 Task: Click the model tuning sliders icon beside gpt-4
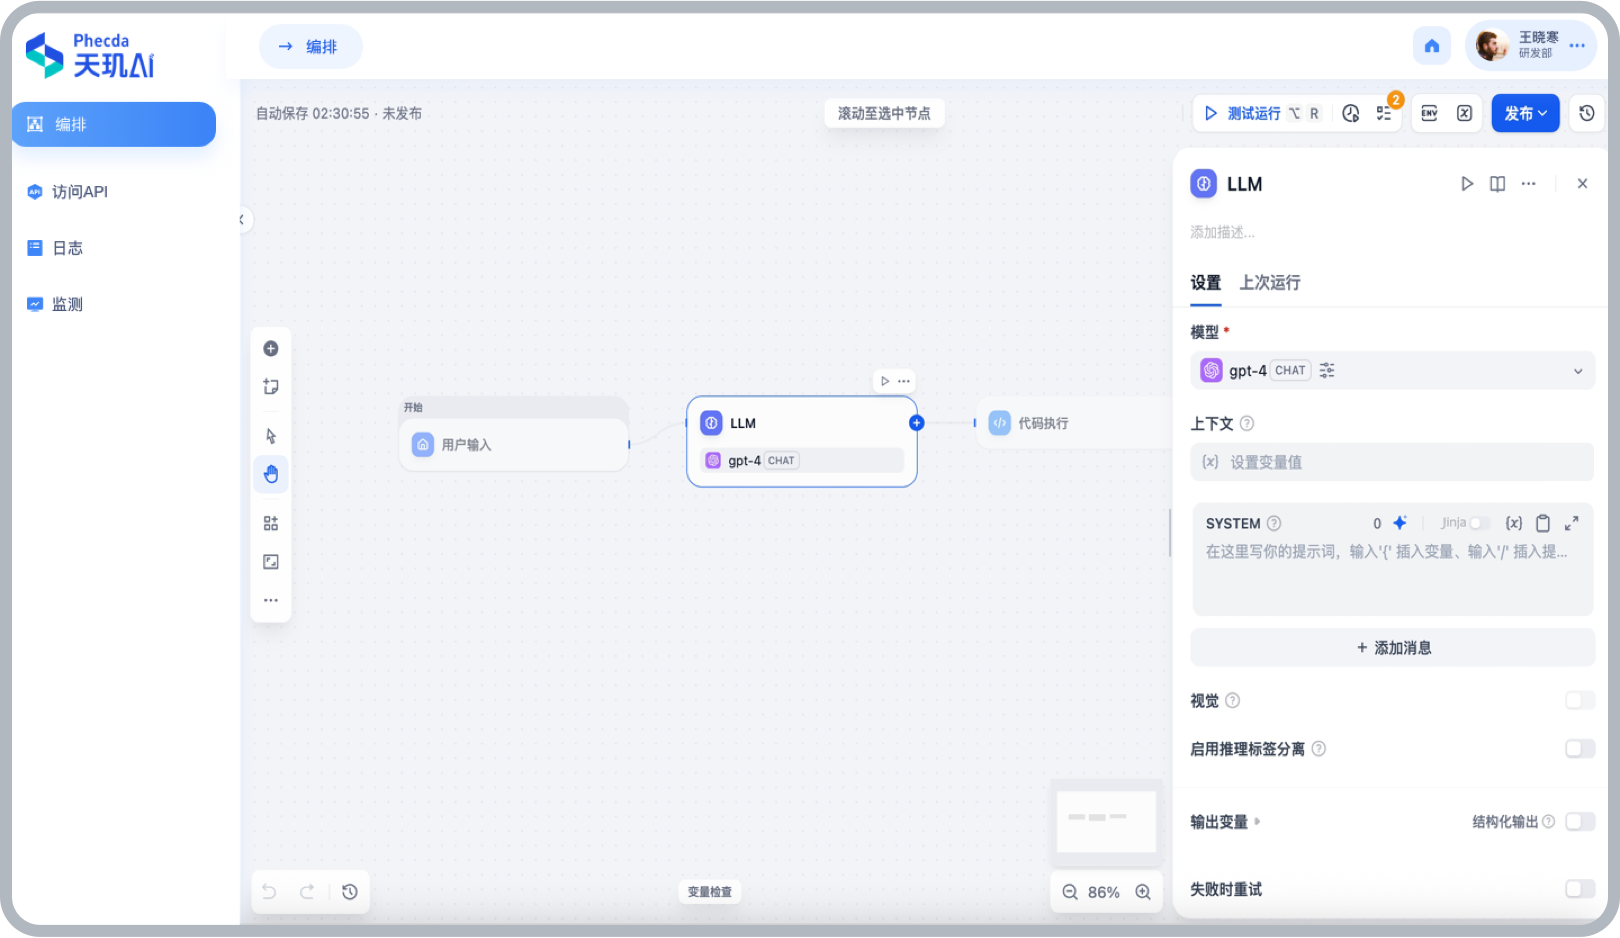pyautogui.click(x=1327, y=370)
